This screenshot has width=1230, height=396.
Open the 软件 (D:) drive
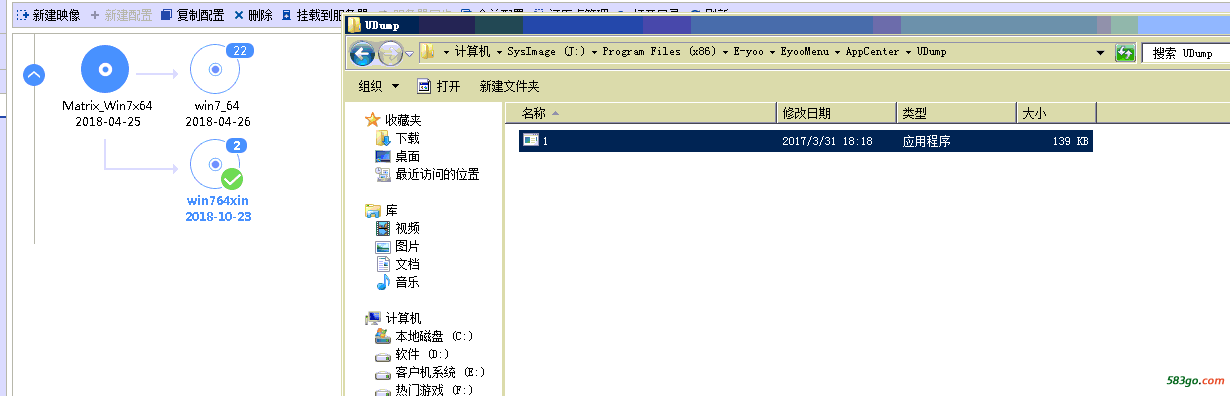[423, 354]
